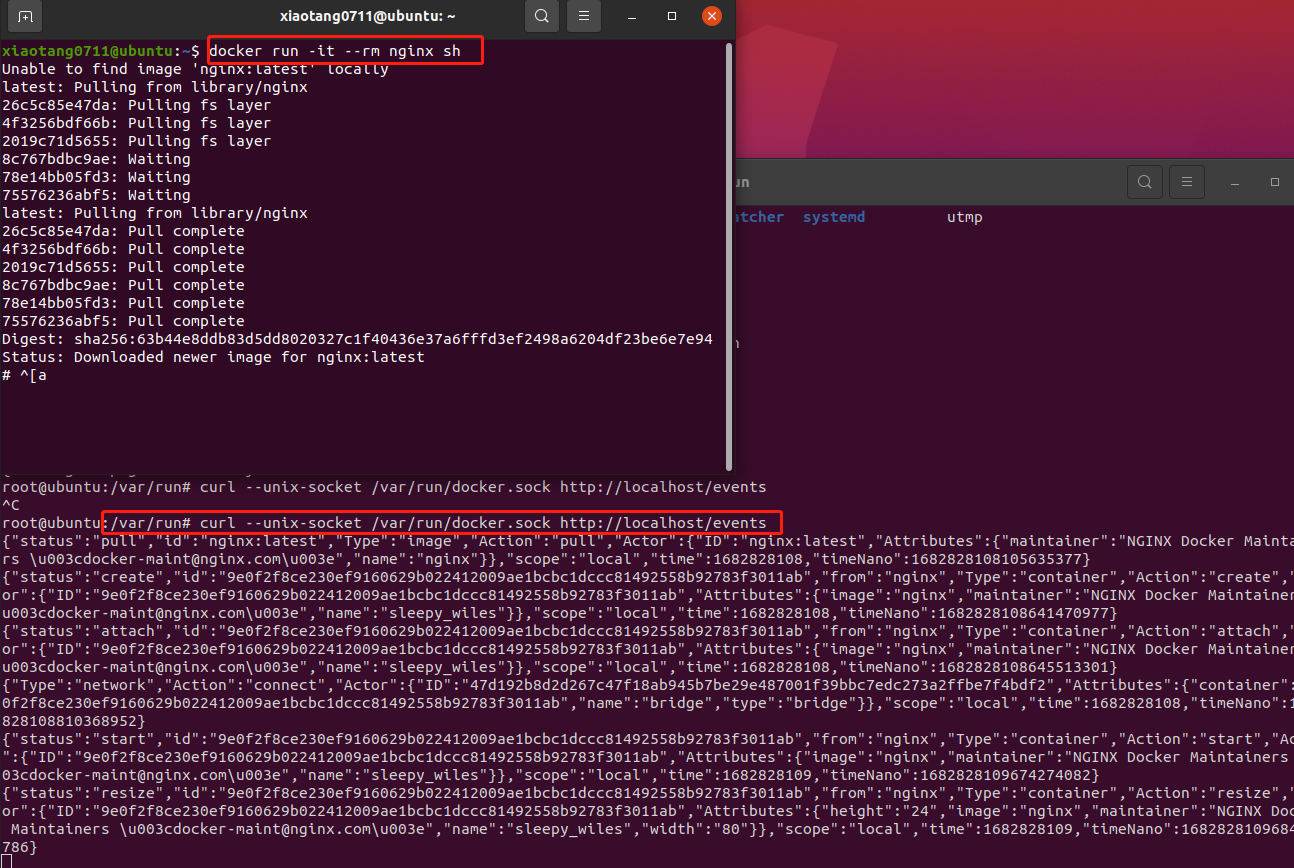Click the 'docker run -it --rm nginx sh' command
The width and height of the screenshot is (1294, 868).
pyautogui.click(x=335, y=51)
